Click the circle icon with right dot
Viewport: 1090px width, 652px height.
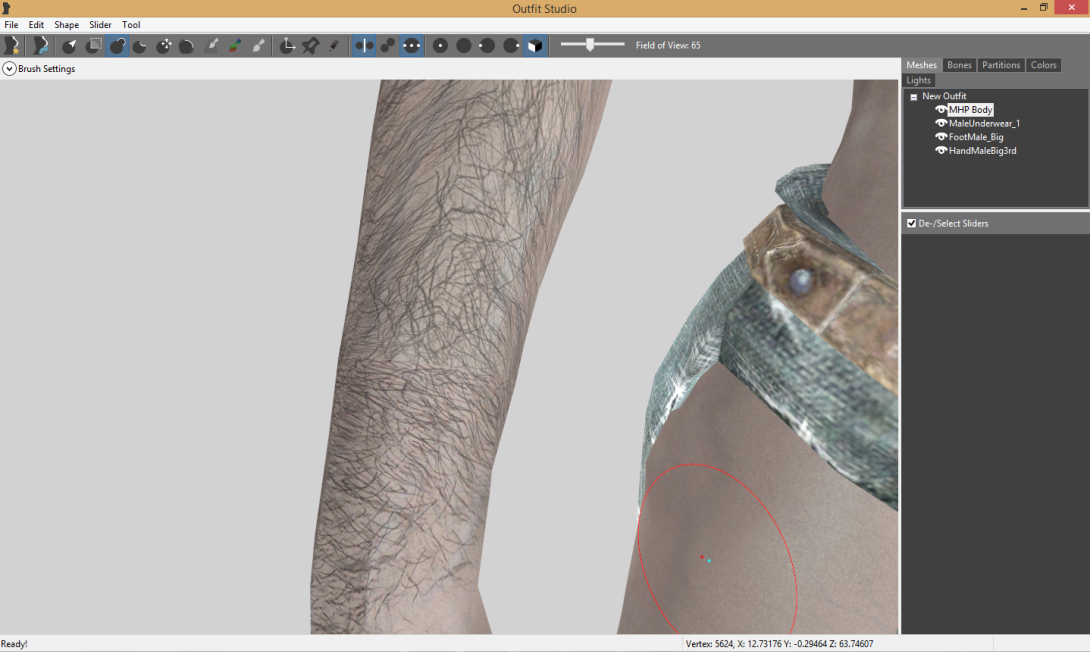point(511,46)
